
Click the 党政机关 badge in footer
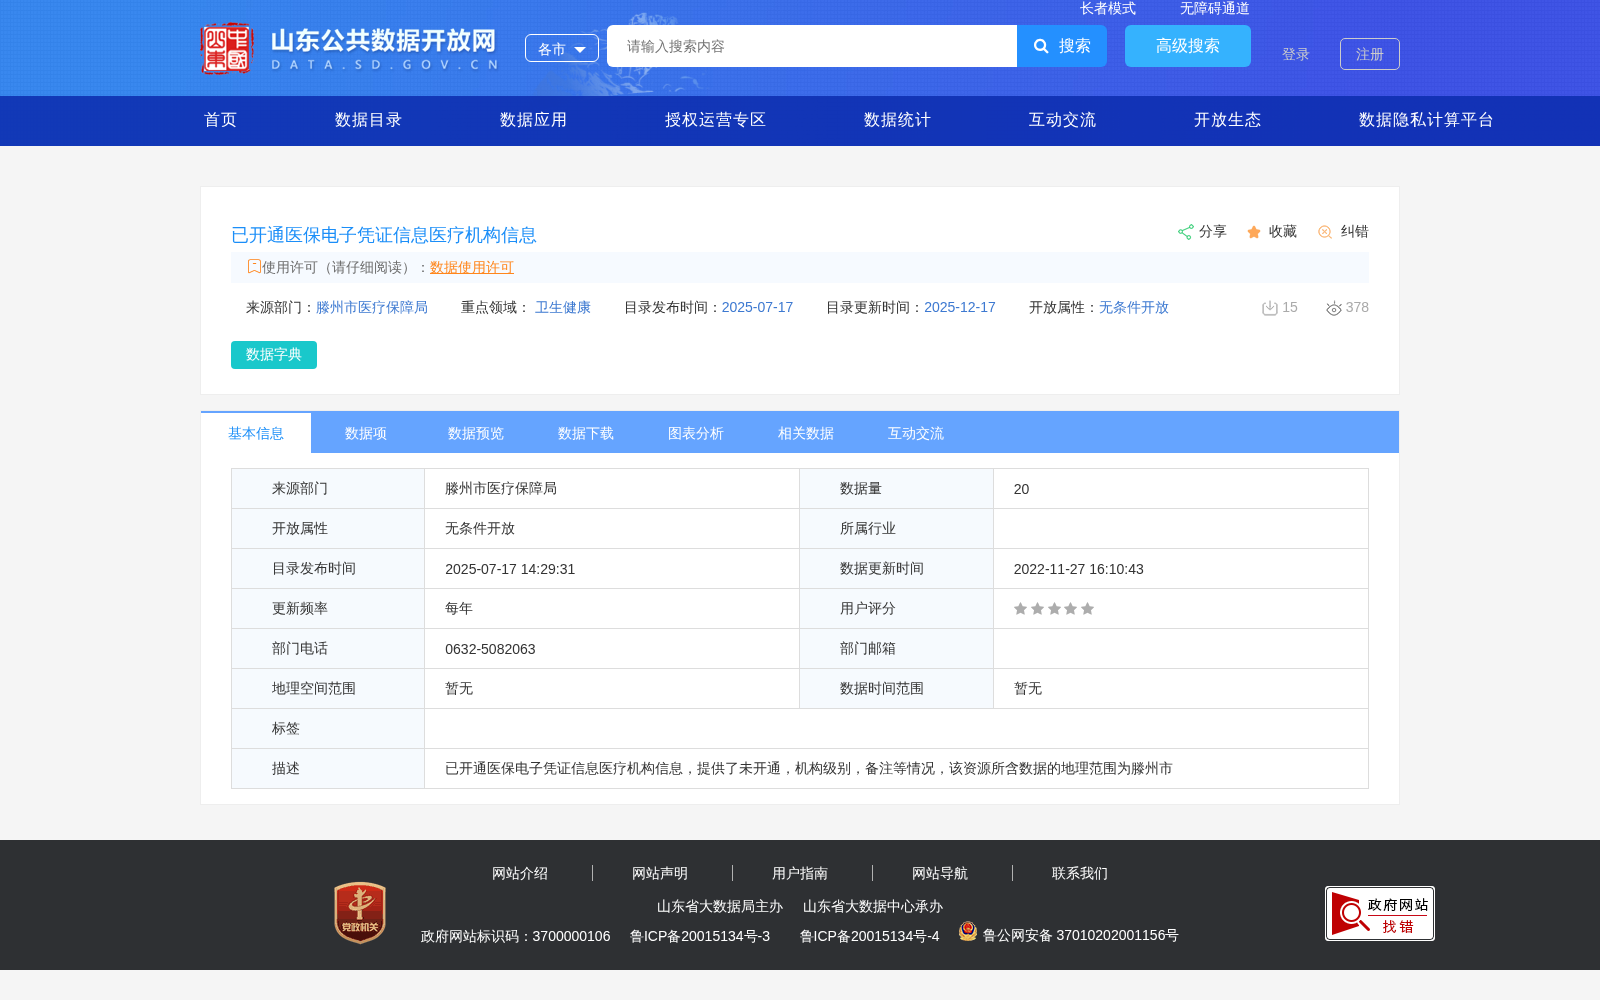(360, 912)
